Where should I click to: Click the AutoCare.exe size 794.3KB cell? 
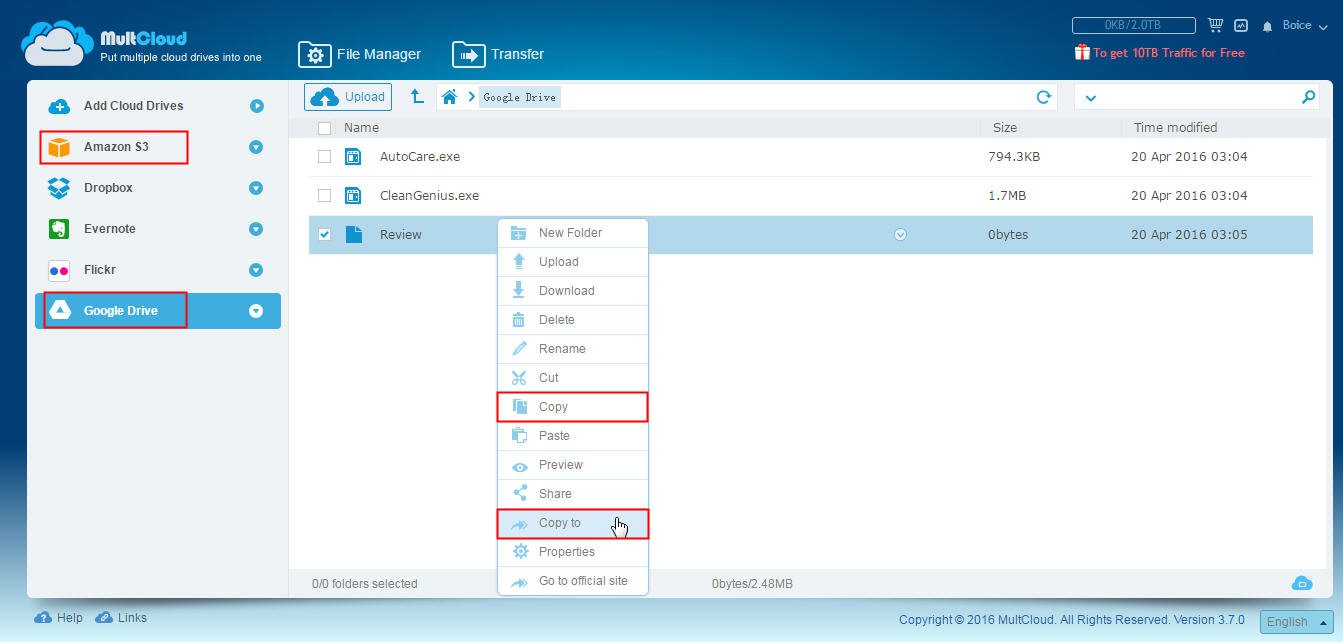pos(1014,157)
